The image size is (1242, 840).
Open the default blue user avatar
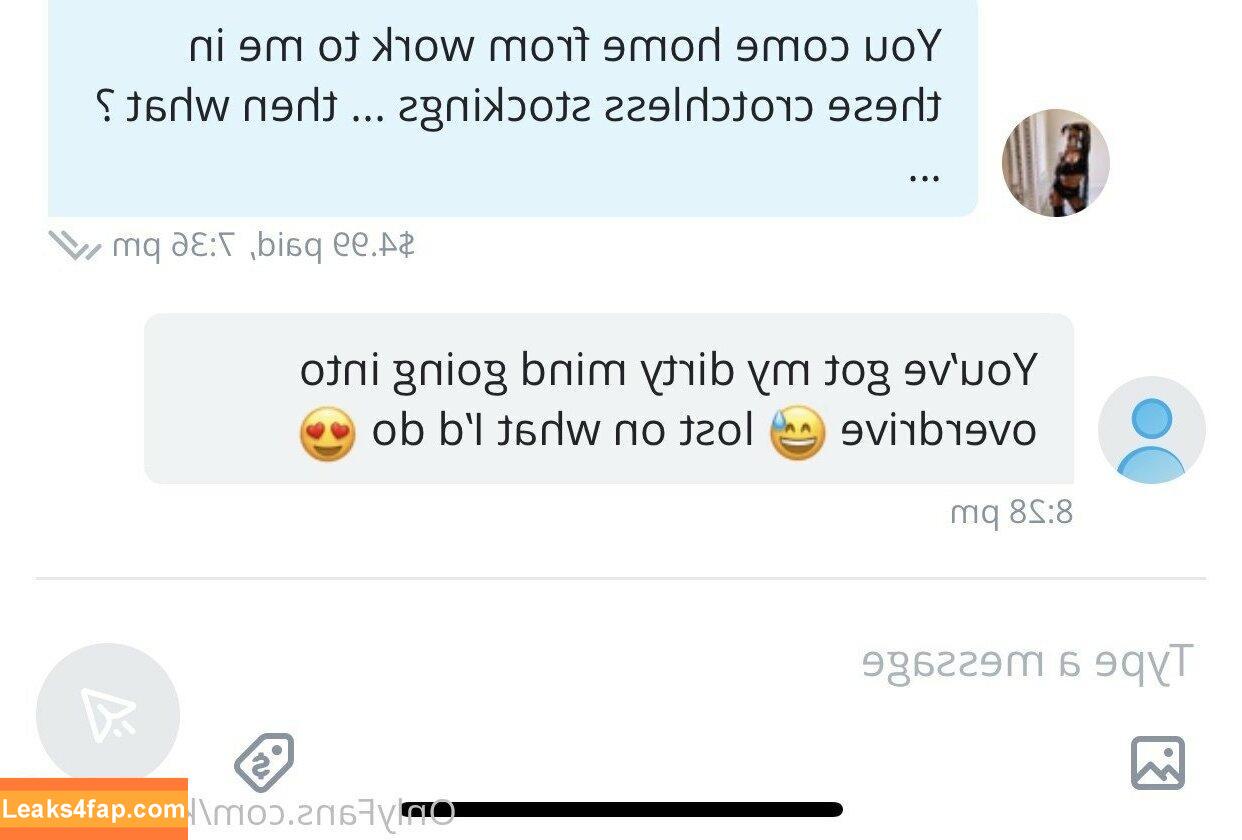click(1152, 430)
